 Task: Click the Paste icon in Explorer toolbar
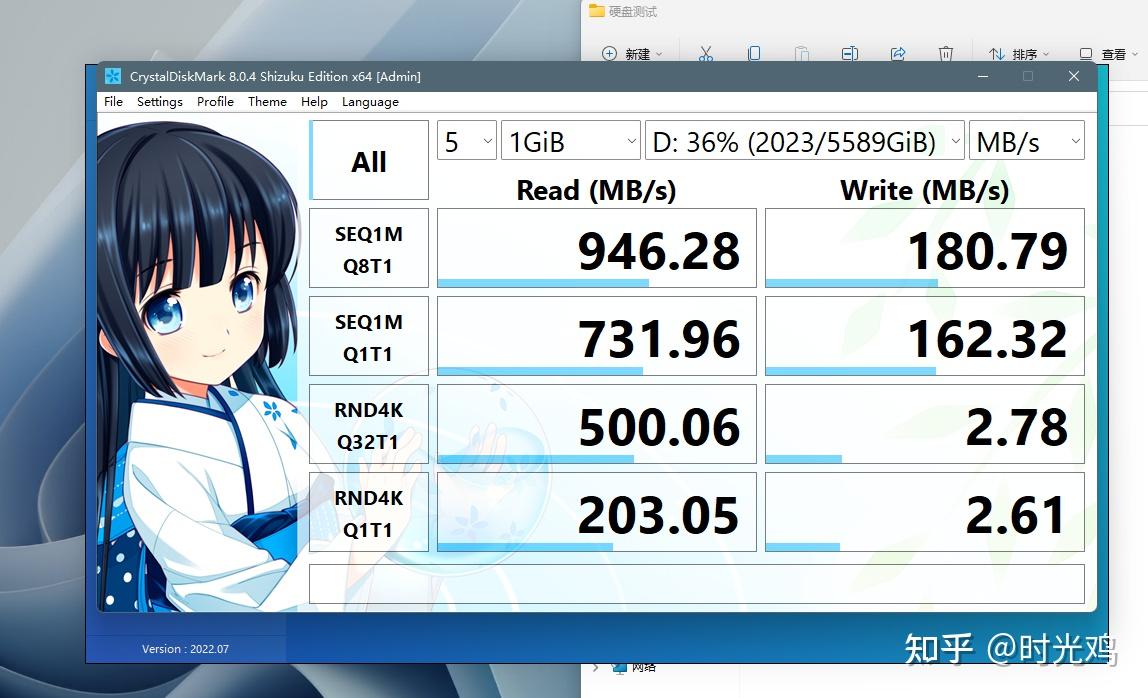[803, 53]
